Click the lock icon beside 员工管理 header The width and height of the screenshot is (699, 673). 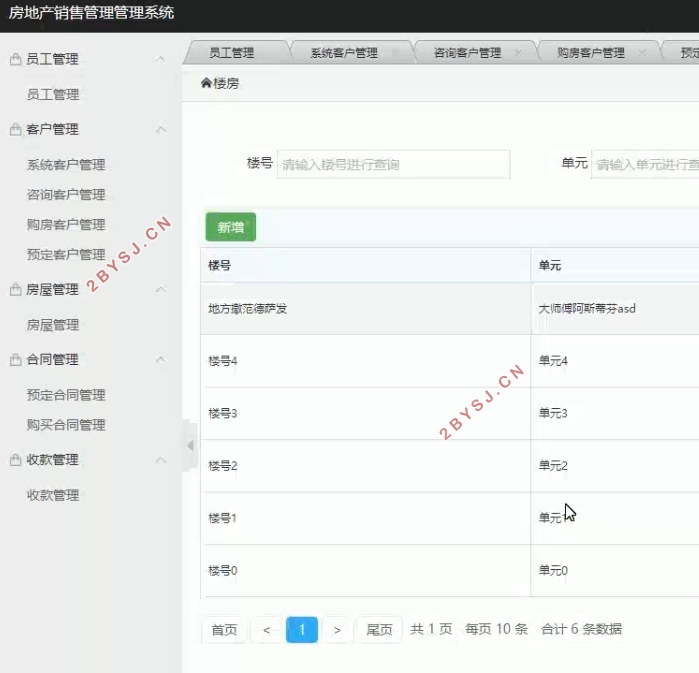click(x=16, y=59)
